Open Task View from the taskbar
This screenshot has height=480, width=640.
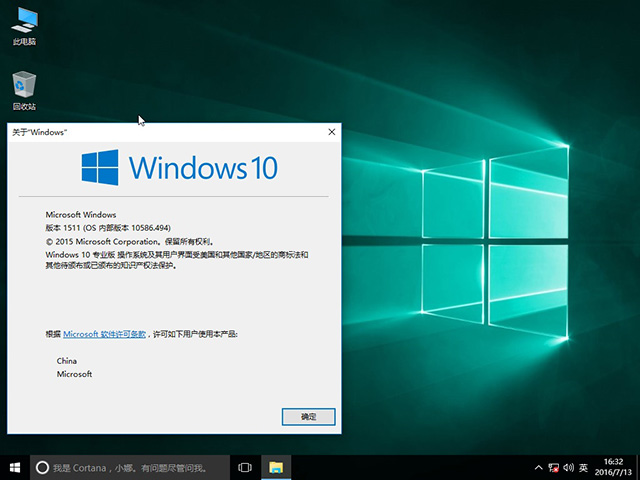pos(245,467)
